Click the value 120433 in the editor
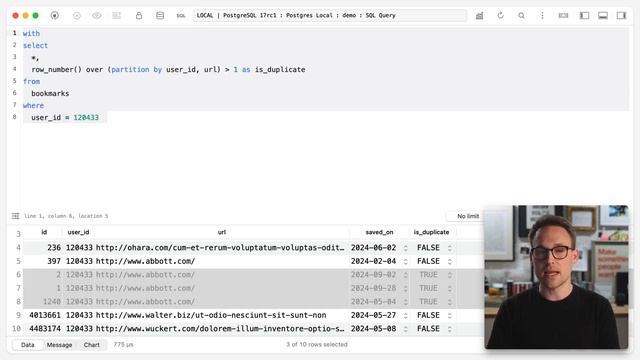The width and height of the screenshot is (640, 360). [86, 118]
